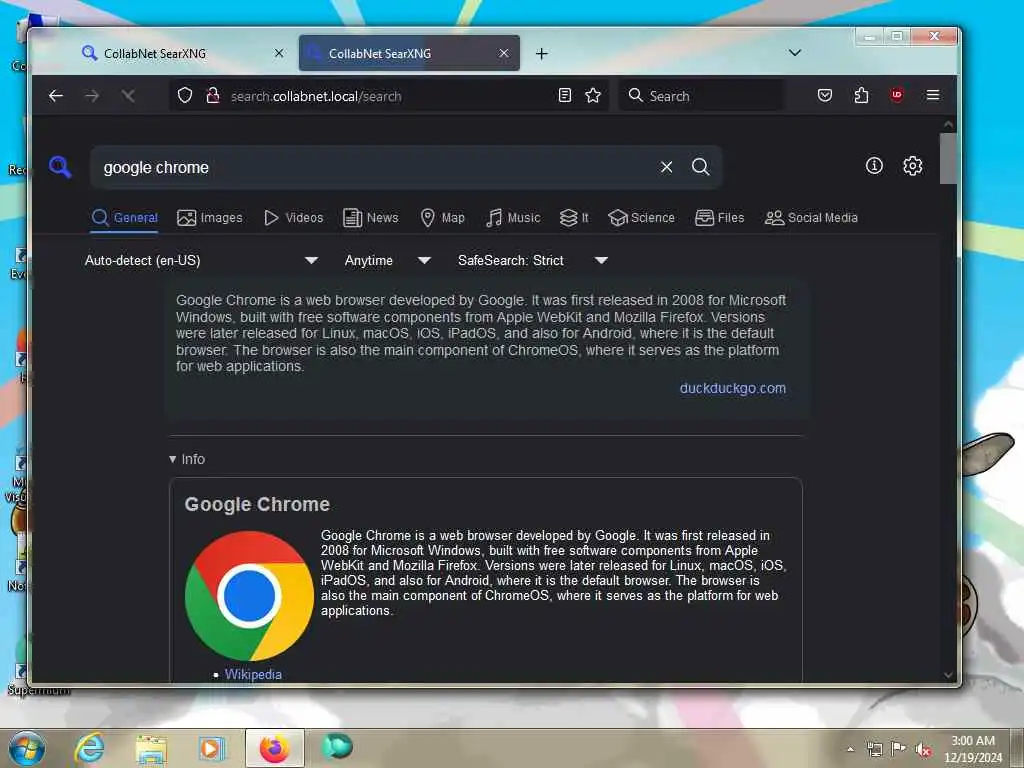Select the Science search category
1024x768 pixels.
pos(641,217)
